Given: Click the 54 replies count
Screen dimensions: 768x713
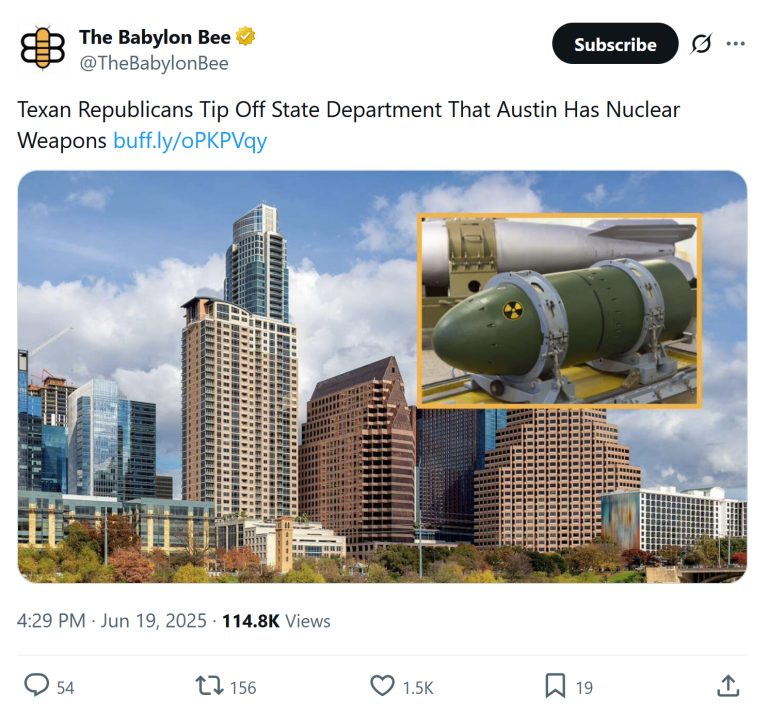Looking at the screenshot, I should click(x=65, y=688).
